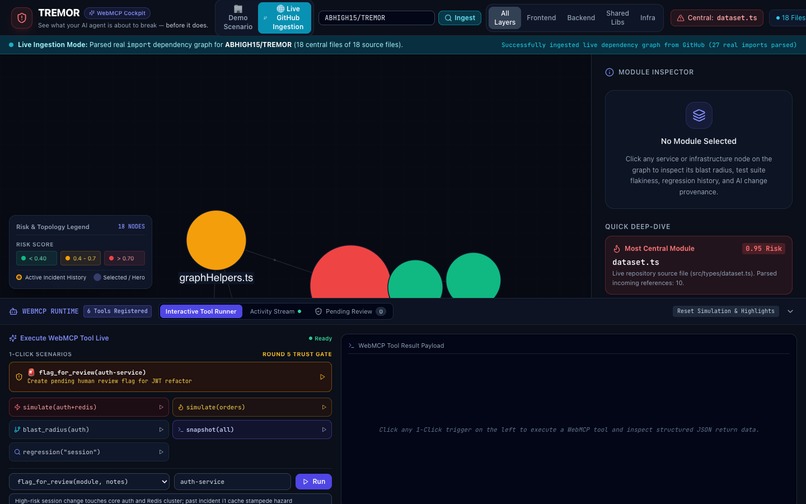The image size is (806, 504).
Task: Open the dataset.ts most central module card
Action: [x=699, y=265]
